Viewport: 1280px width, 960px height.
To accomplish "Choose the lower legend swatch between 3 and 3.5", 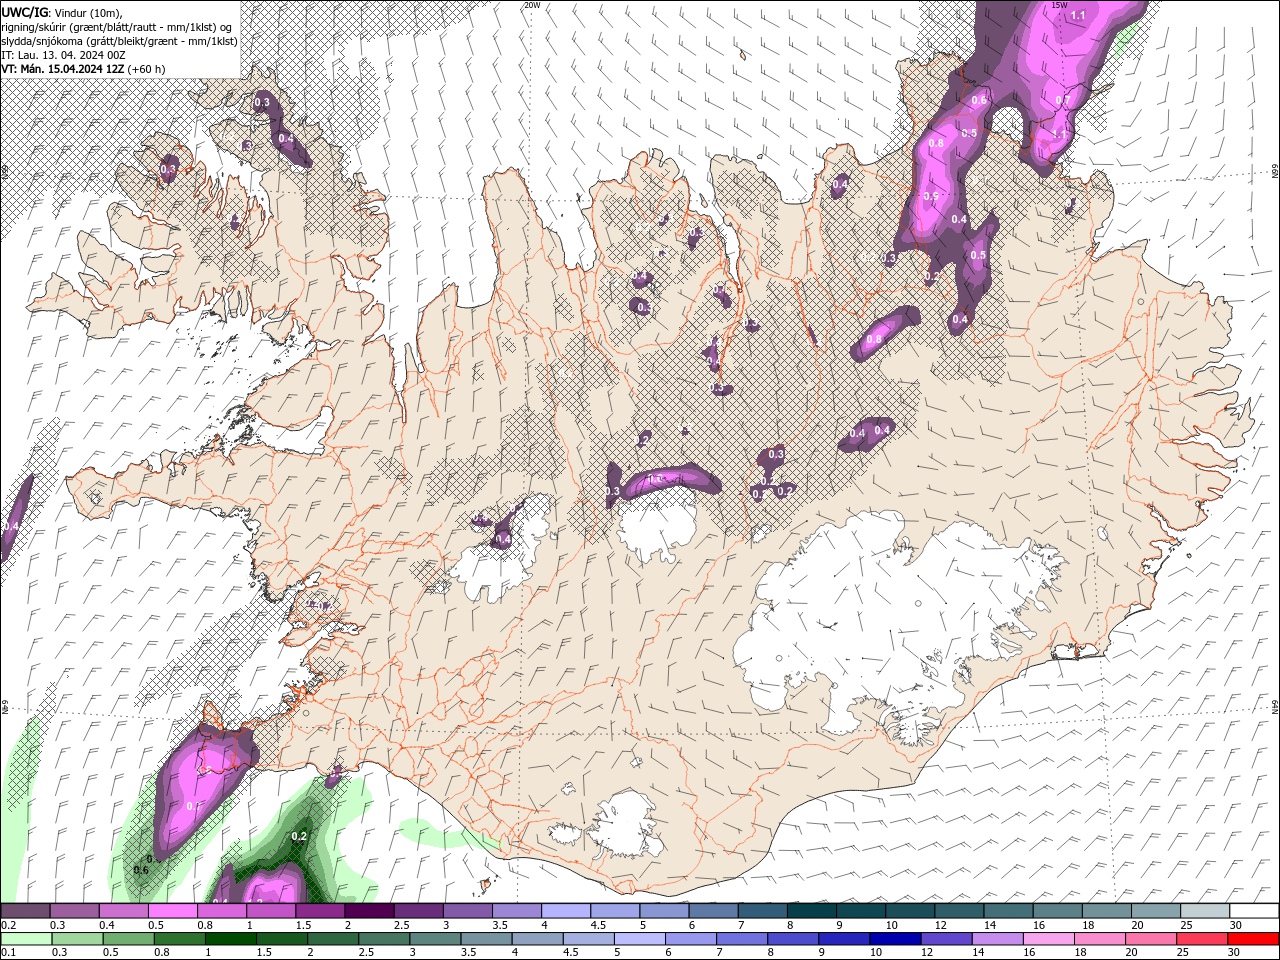I will click(435, 939).
